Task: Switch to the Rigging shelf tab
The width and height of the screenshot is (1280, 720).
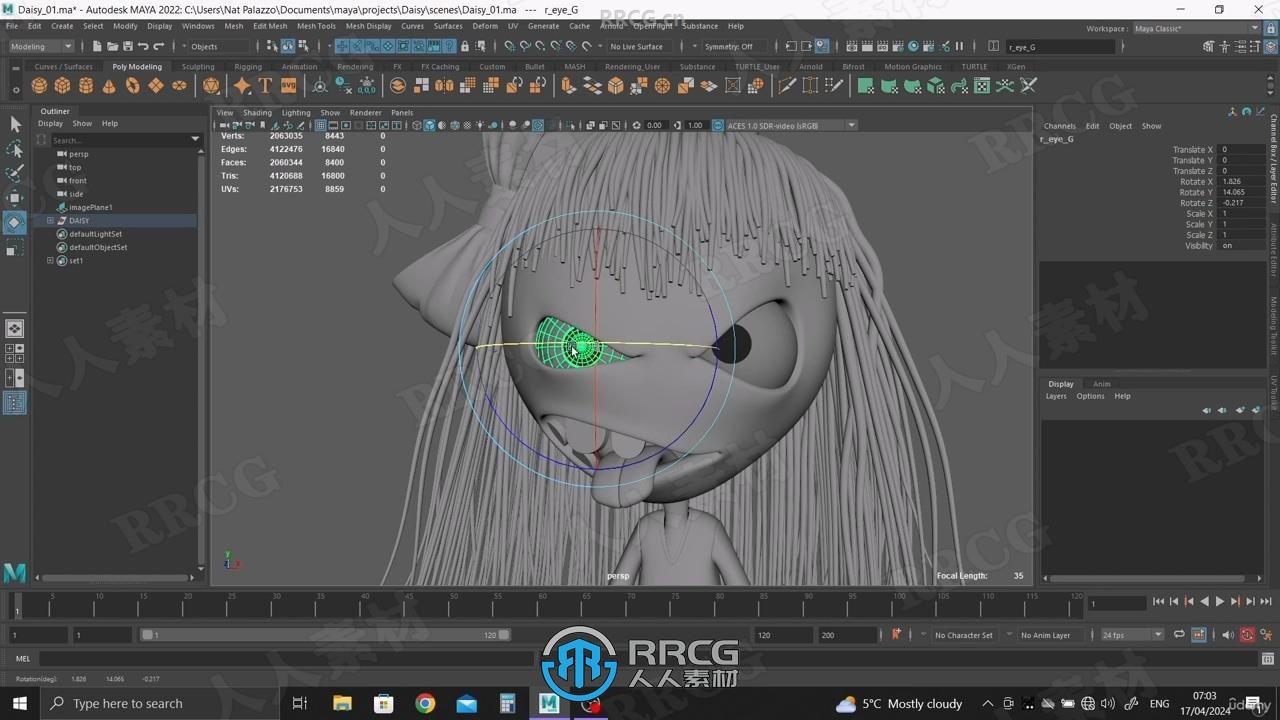Action: tap(248, 67)
